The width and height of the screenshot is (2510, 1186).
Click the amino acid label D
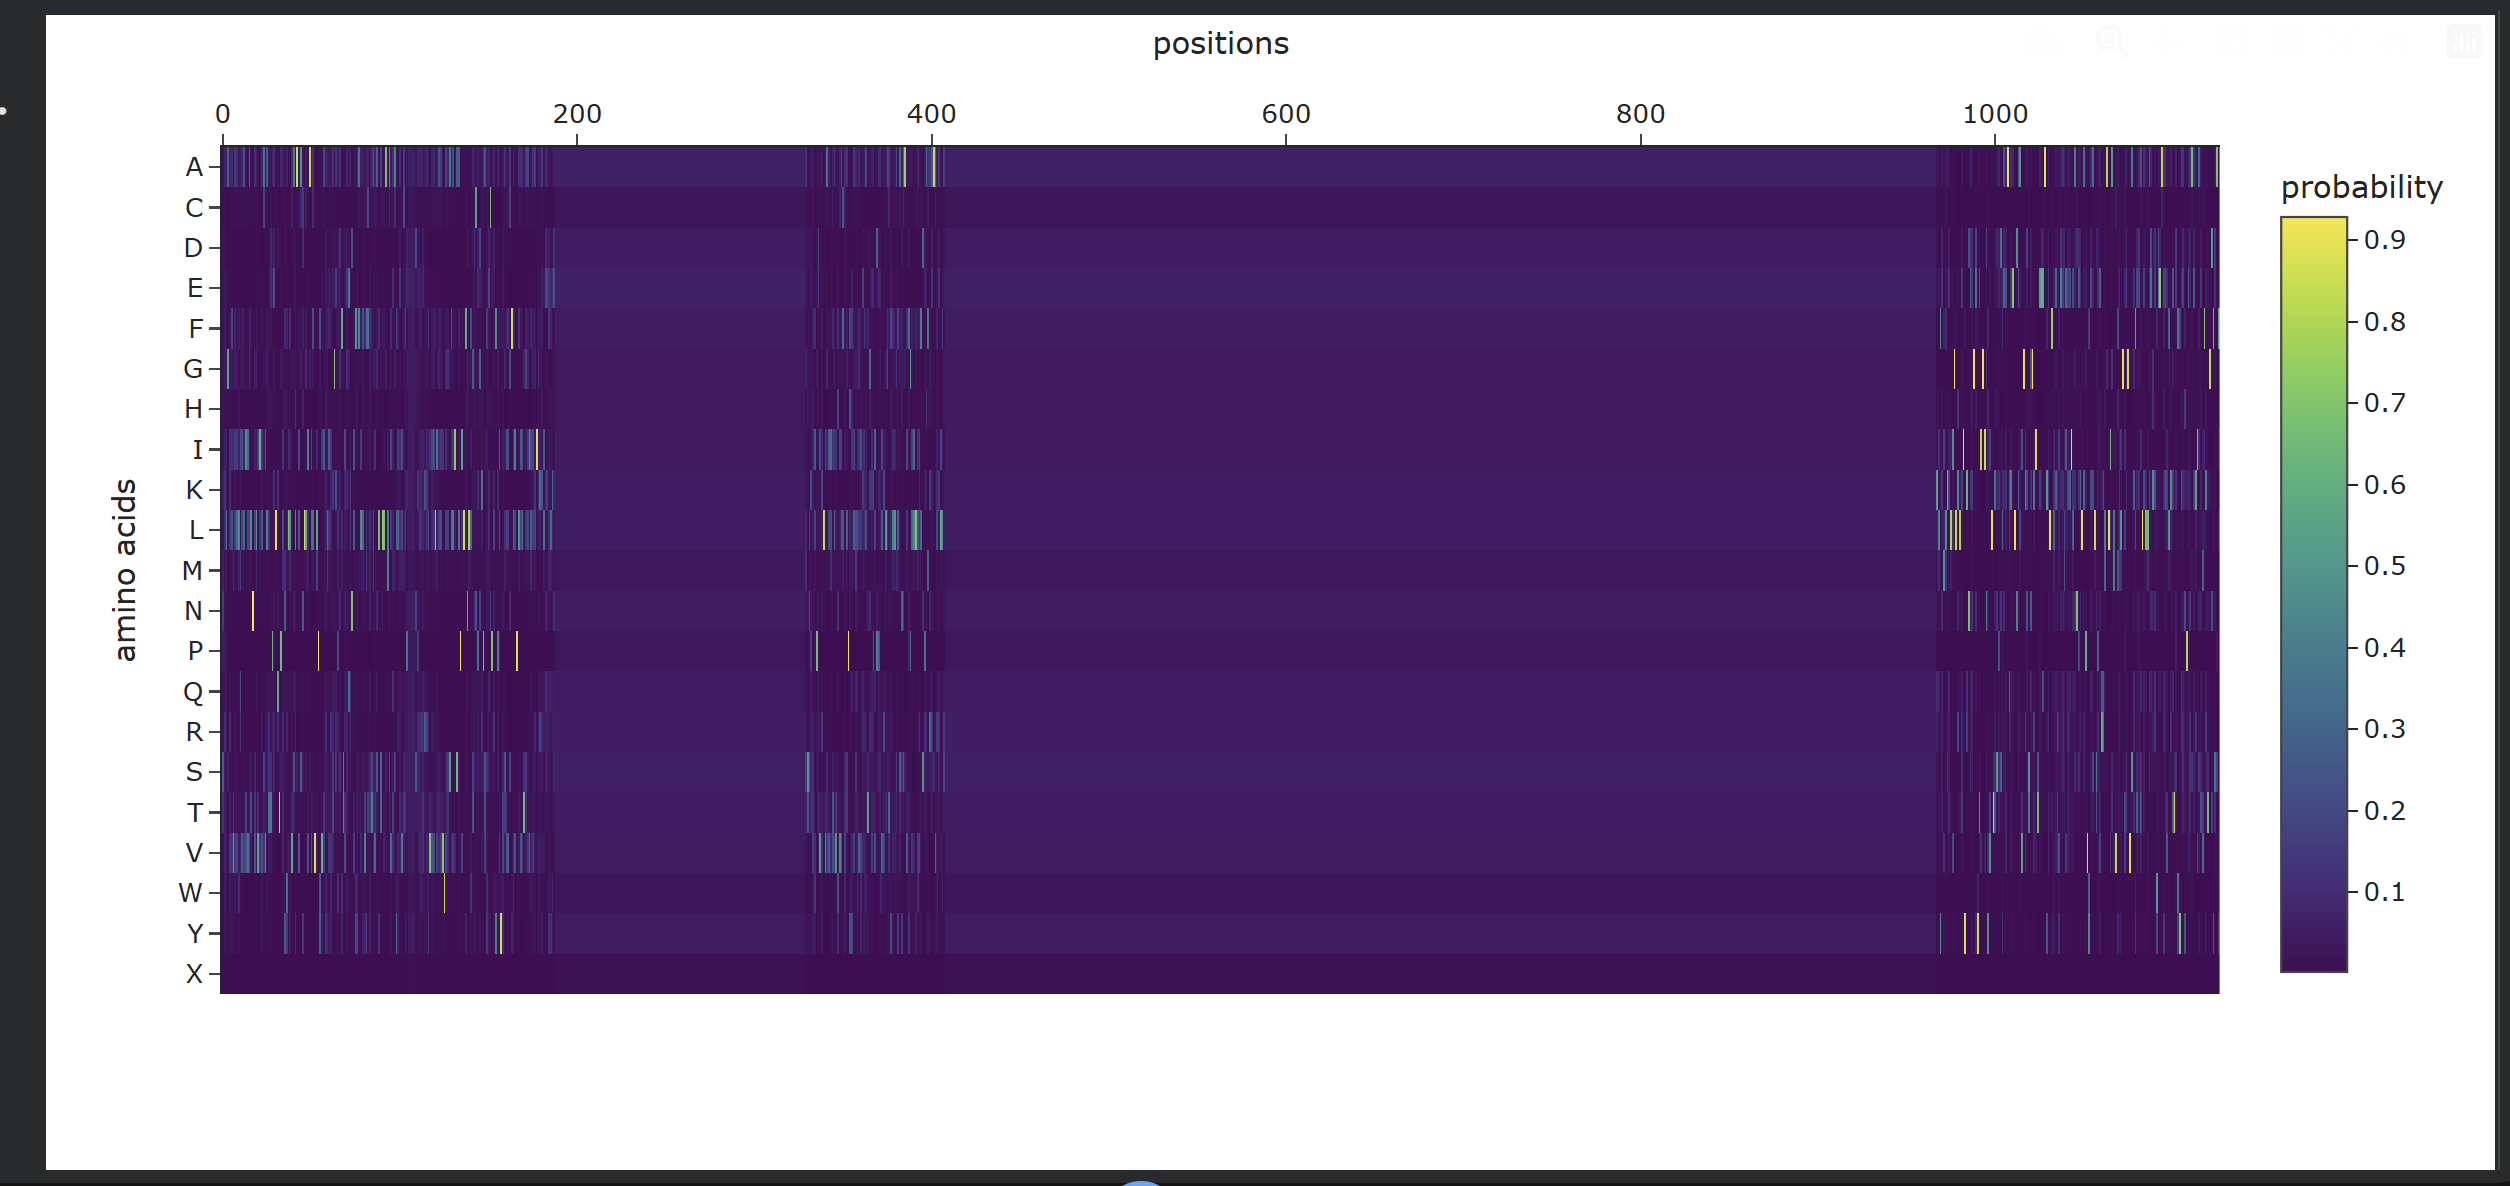pyautogui.click(x=193, y=248)
